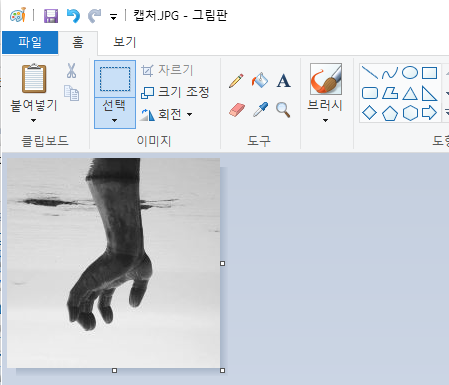Click the scissors cut icon
Viewport: 449px width, 385px height.
(x=71, y=71)
